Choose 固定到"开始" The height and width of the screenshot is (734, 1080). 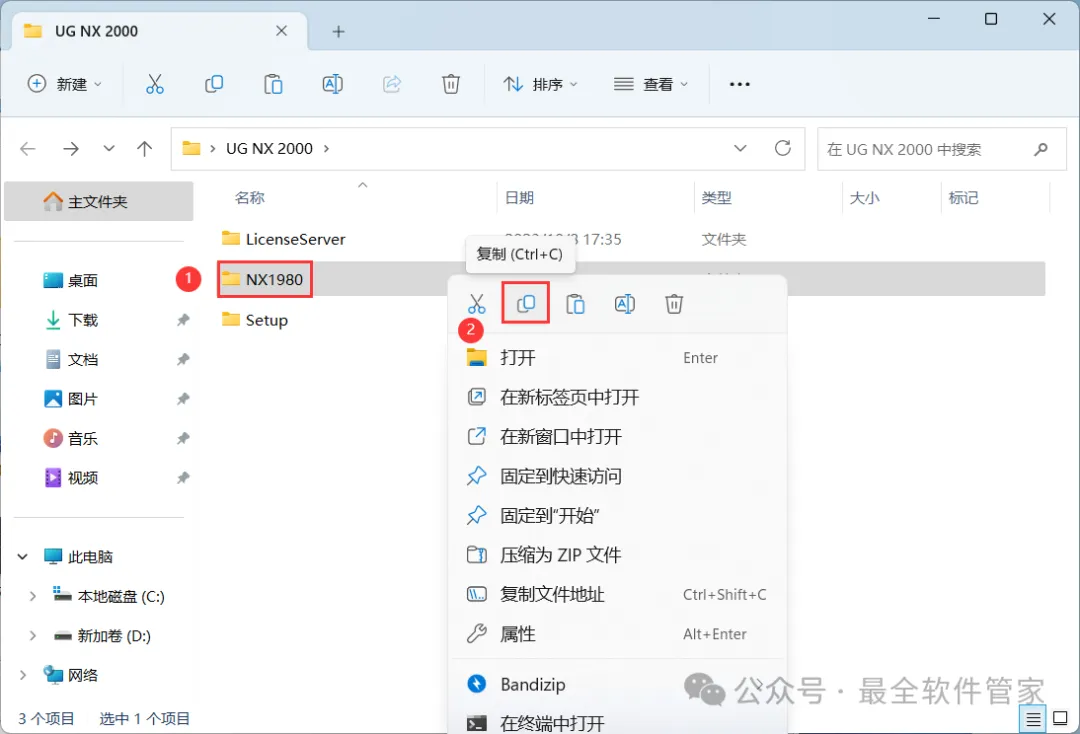617,515
